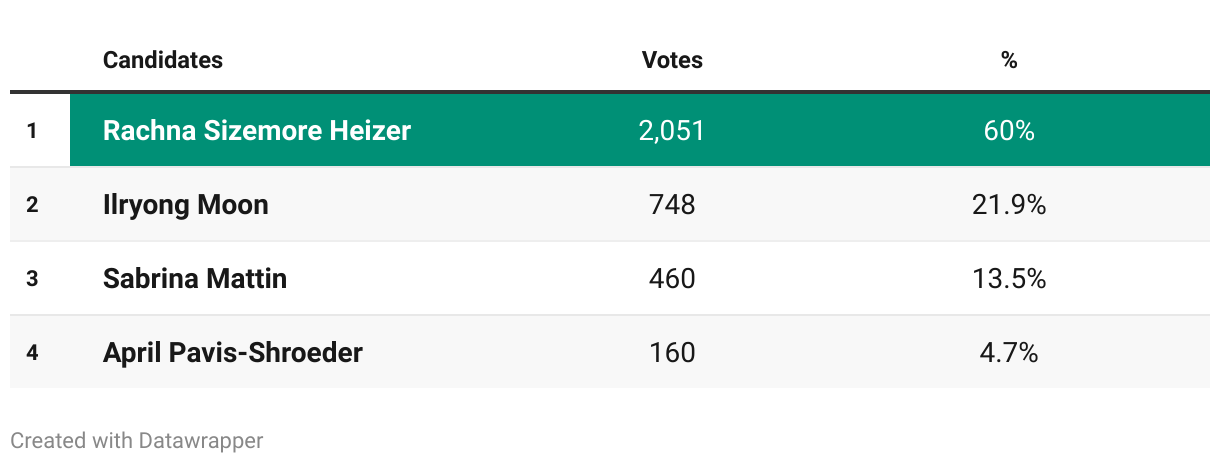Click the Votes column header
Image resolution: width=1220 pixels, height=464 pixels.
tap(672, 60)
